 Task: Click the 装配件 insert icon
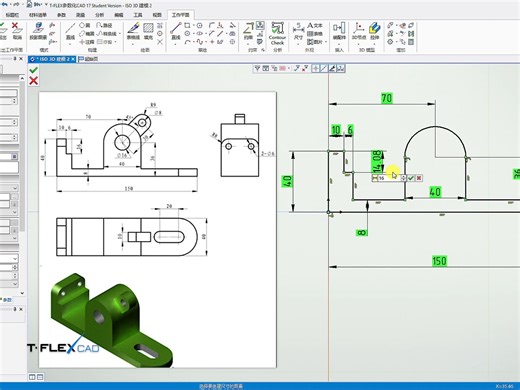pyautogui.click(x=339, y=32)
